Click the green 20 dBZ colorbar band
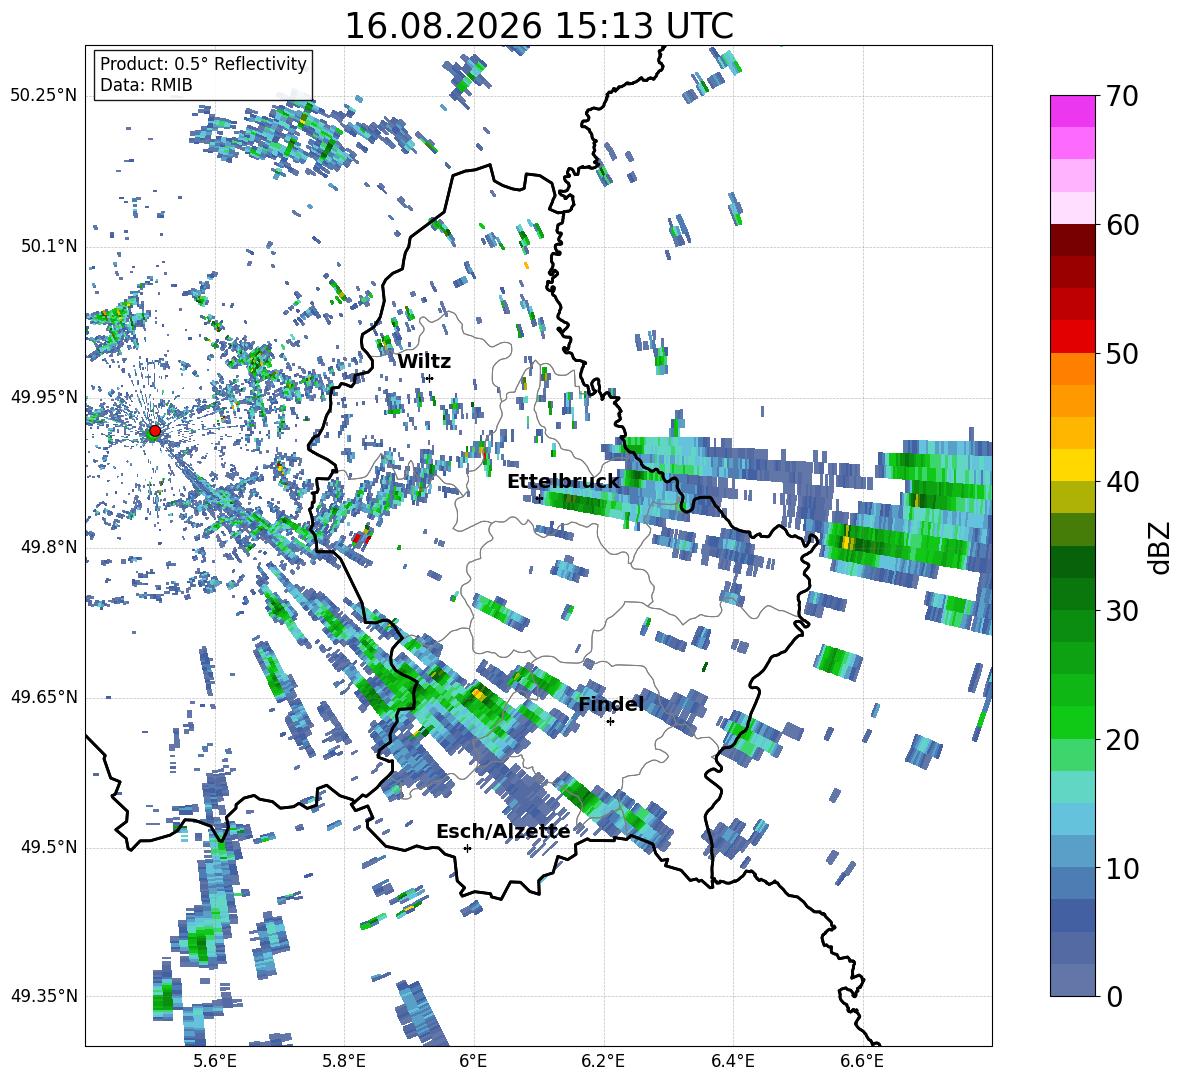Screen dimensions: 1184x1081 tap(1072, 723)
